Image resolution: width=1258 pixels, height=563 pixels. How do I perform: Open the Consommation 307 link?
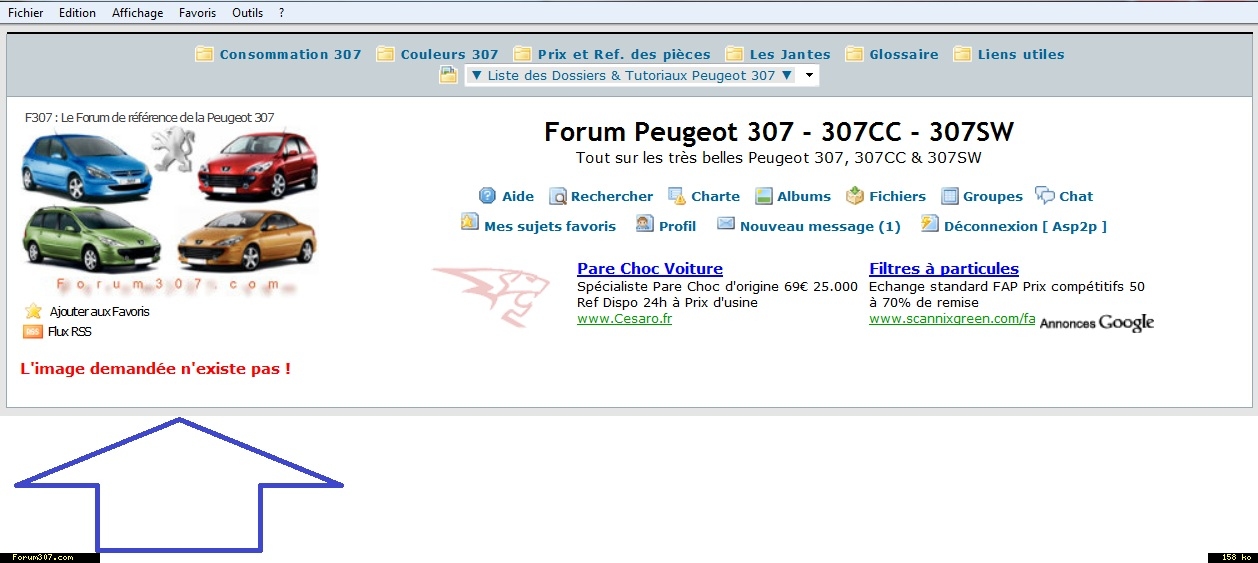[x=290, y=54]
